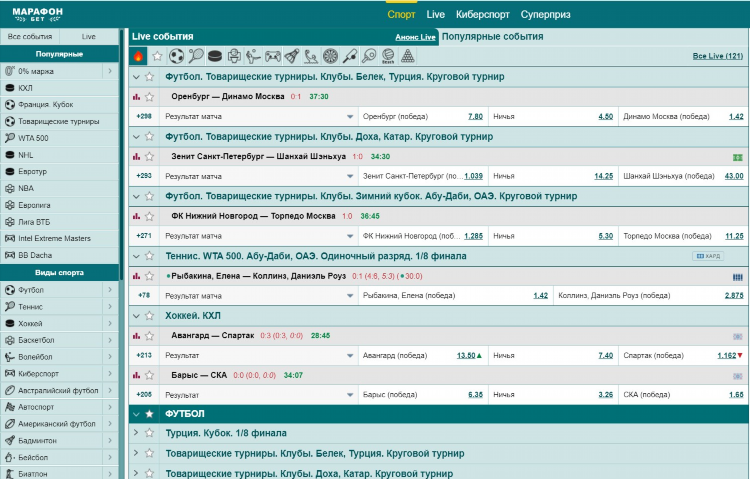Favorite the Теннис. WTA 500 category star
This screenshot has width=750, height=479.
[x=150, y=256]
